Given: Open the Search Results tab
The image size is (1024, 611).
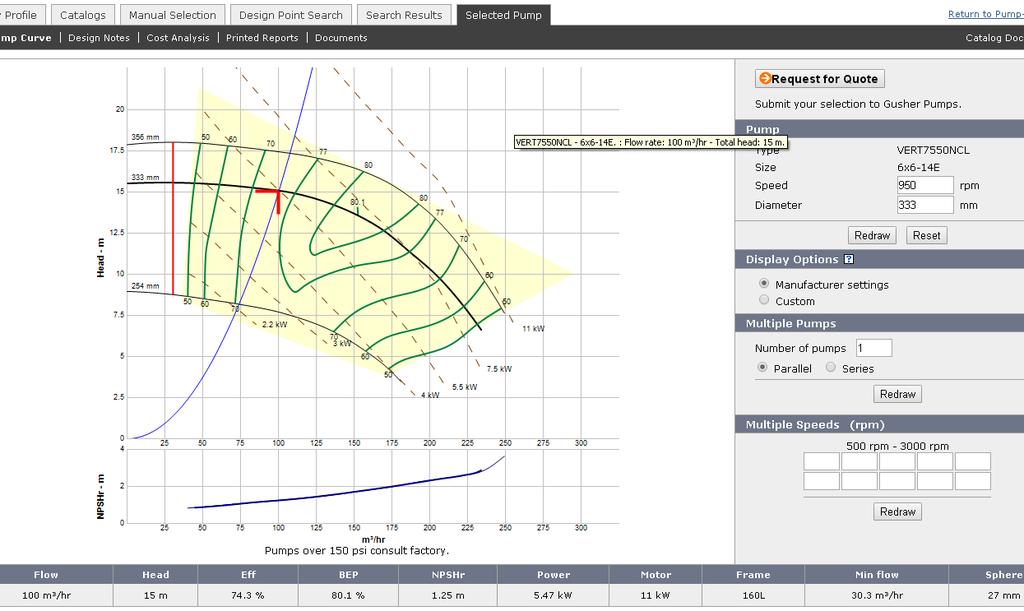Looking at the screenshot, I should [x=404, y=15].
